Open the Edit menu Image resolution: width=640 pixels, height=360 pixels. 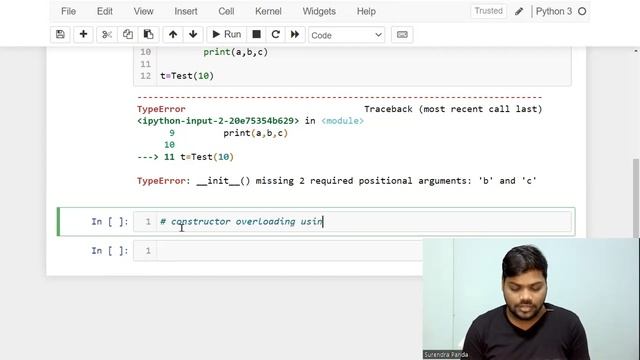tap(104, 11)
